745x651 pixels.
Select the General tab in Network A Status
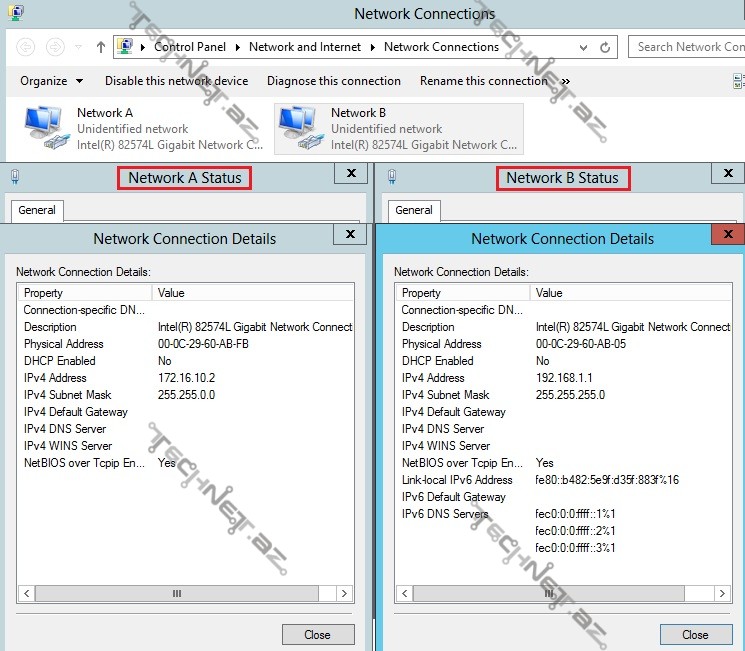[x=37, y=210]
